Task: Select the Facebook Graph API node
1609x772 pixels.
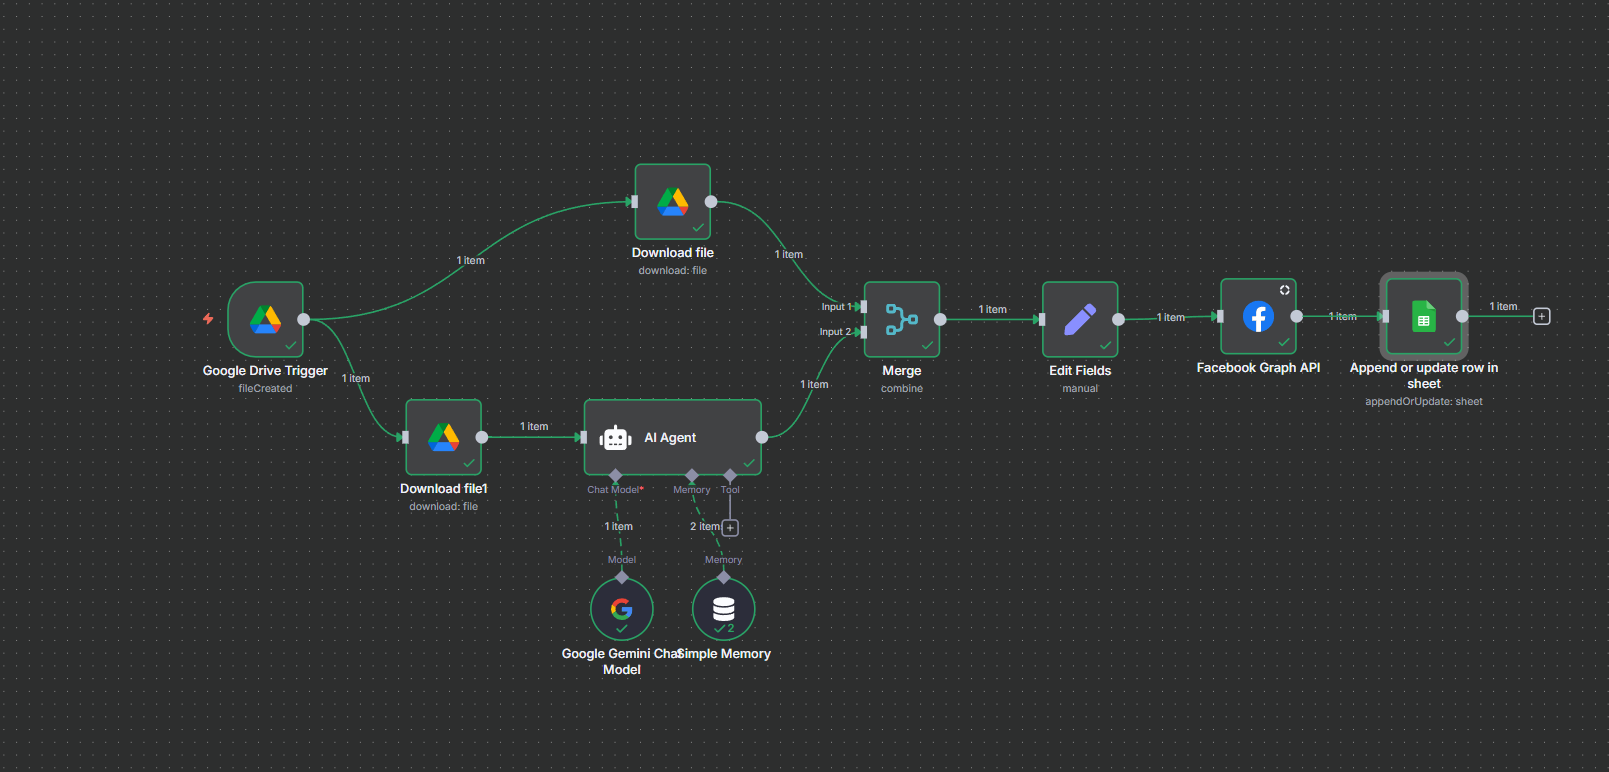Action: [1258, 316]
